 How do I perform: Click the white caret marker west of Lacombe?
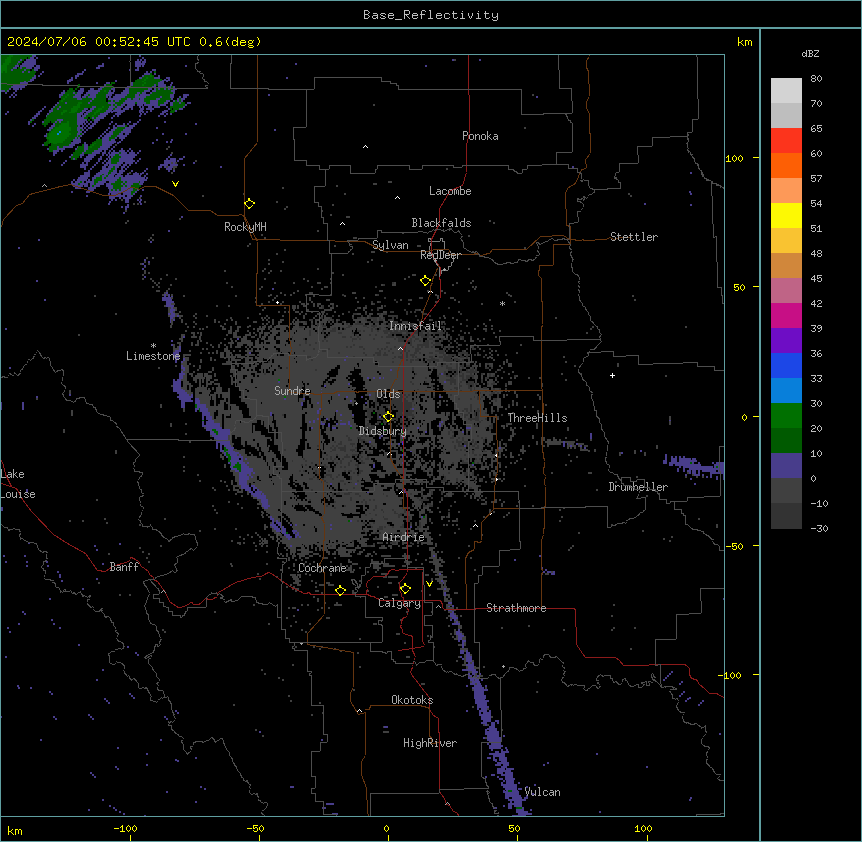(397, 198)
